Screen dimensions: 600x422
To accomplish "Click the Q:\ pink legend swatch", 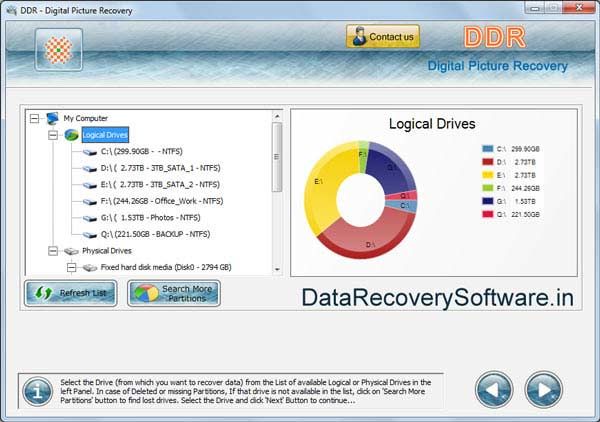I will coord(488,214).
